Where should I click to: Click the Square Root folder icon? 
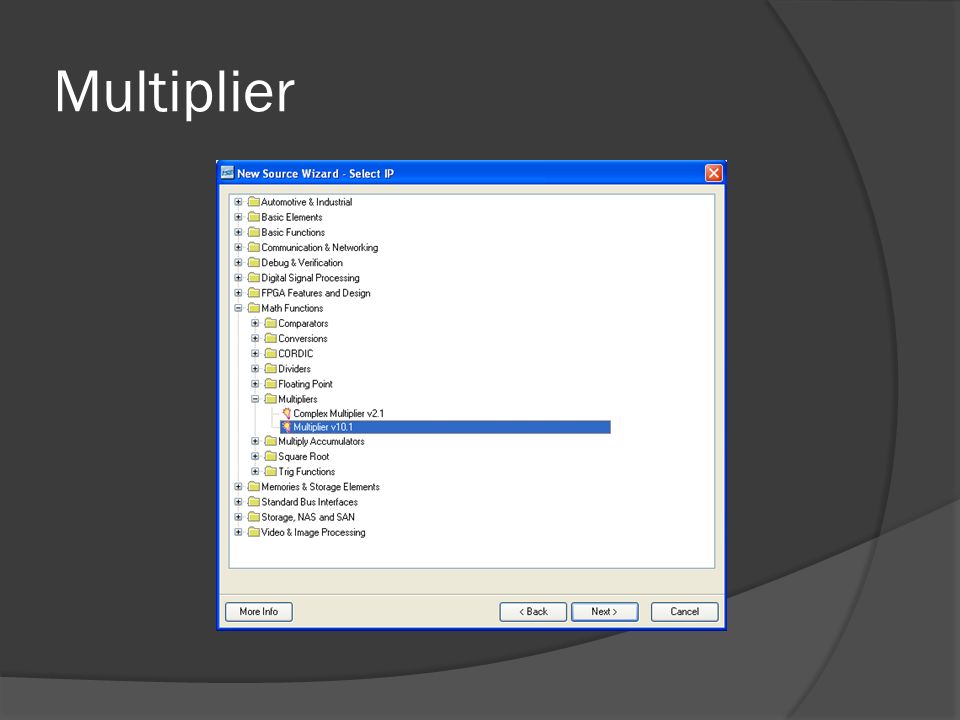[x=271, y=456]
